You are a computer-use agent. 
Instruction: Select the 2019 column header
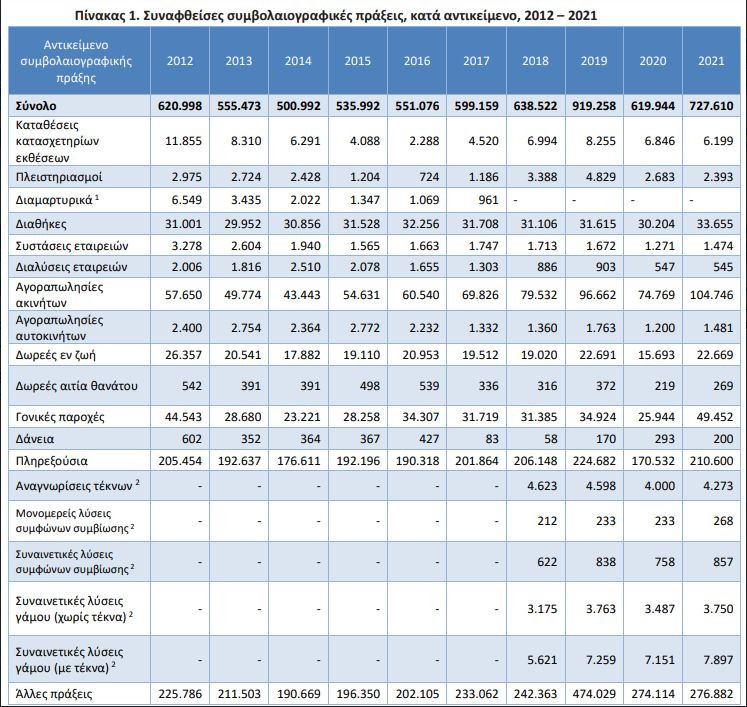point(594,61)
